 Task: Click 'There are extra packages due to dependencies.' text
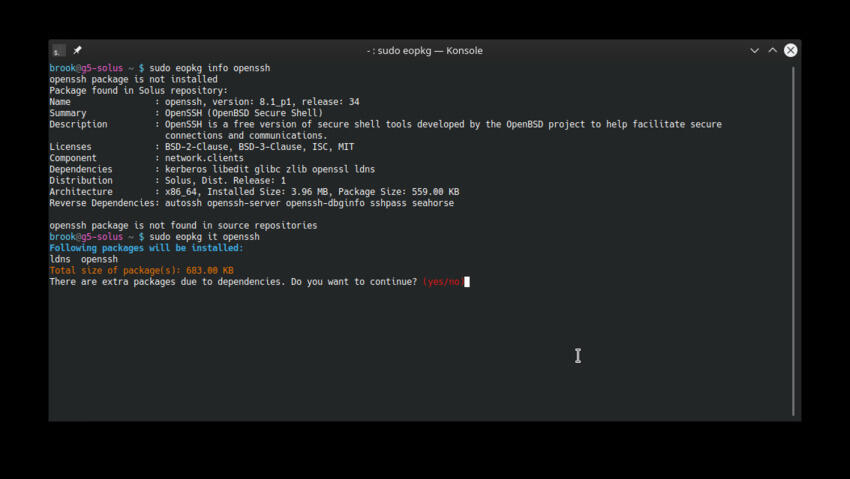click(x=168, y=282)
